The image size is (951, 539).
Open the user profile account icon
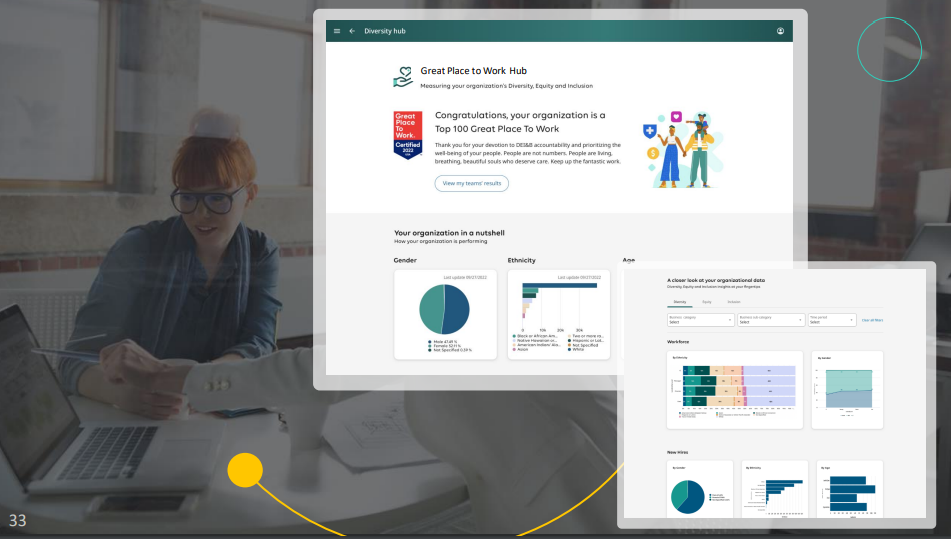780,31
